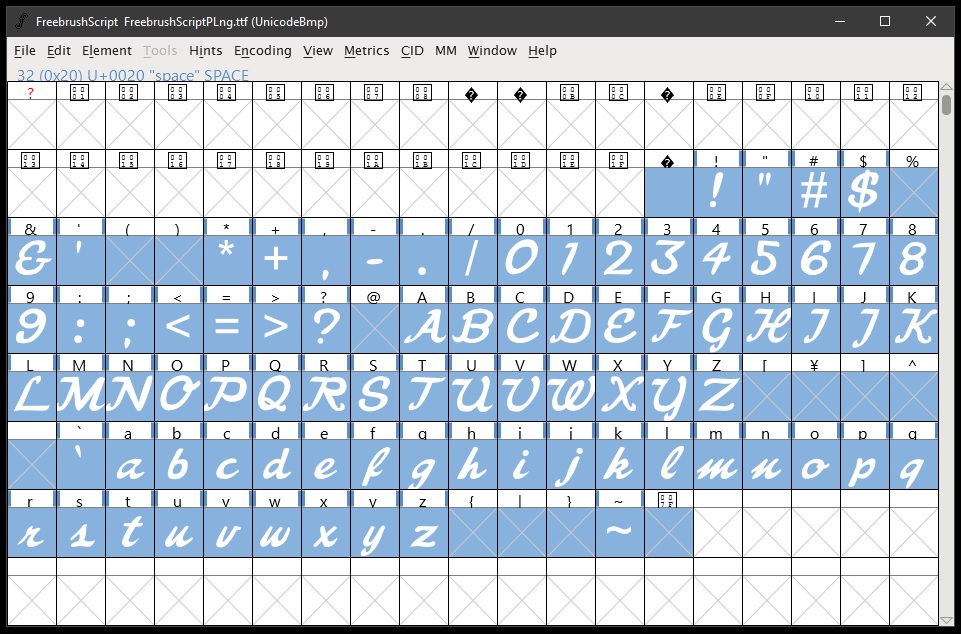Screen dimensions: 961x634
Task: Open the Window menu
Action: pos(492,51)
